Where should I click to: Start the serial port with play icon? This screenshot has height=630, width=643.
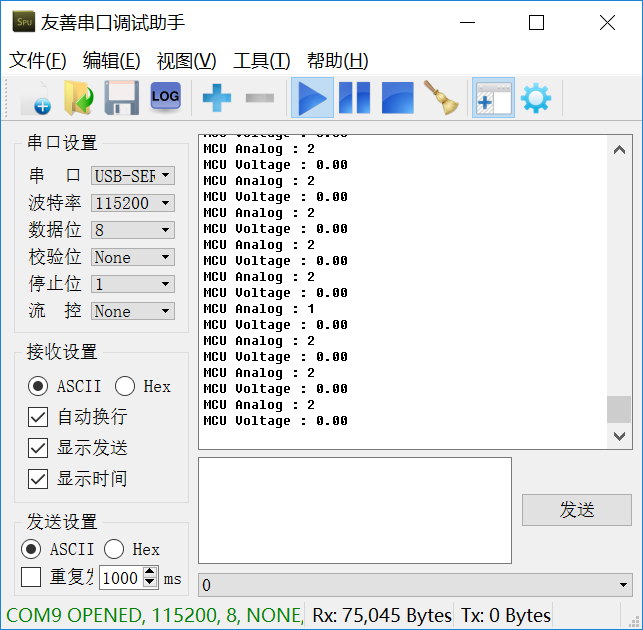312,98
